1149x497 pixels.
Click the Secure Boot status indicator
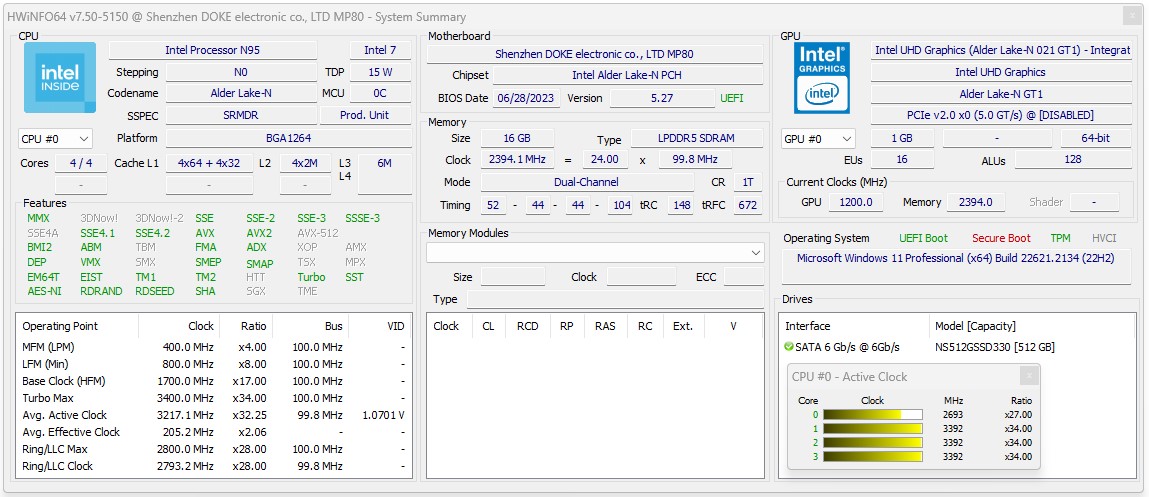1001,238
